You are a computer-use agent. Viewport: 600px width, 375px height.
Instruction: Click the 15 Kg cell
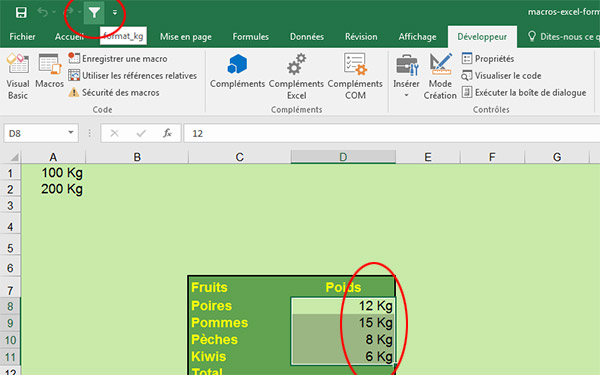[x=343, y=323]
